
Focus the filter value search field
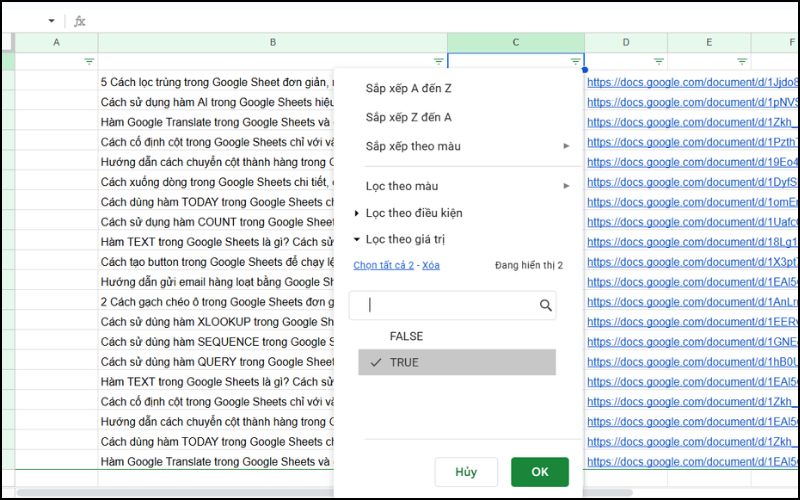click(x=452, y=305)
